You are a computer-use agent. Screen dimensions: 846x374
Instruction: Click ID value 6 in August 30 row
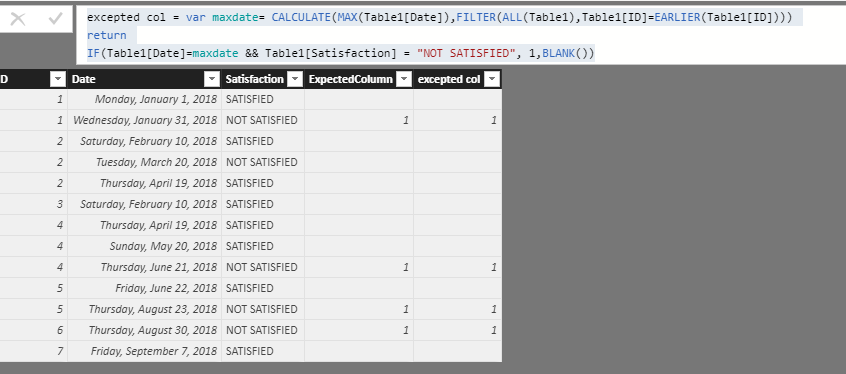click(x=60, y=331)
